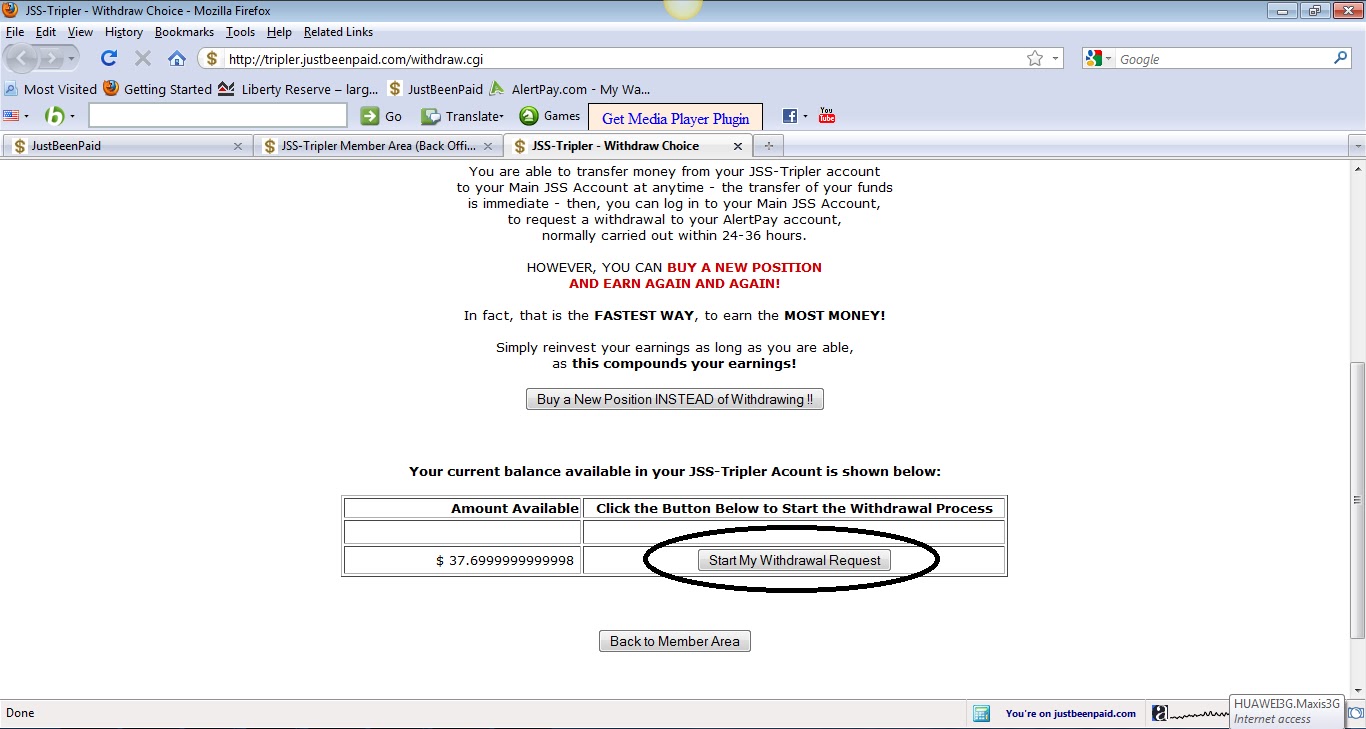This screenshot has width=1366, height=729.
Task: Click the green toolbar logo icon
Action: click(x=54, y=116)
